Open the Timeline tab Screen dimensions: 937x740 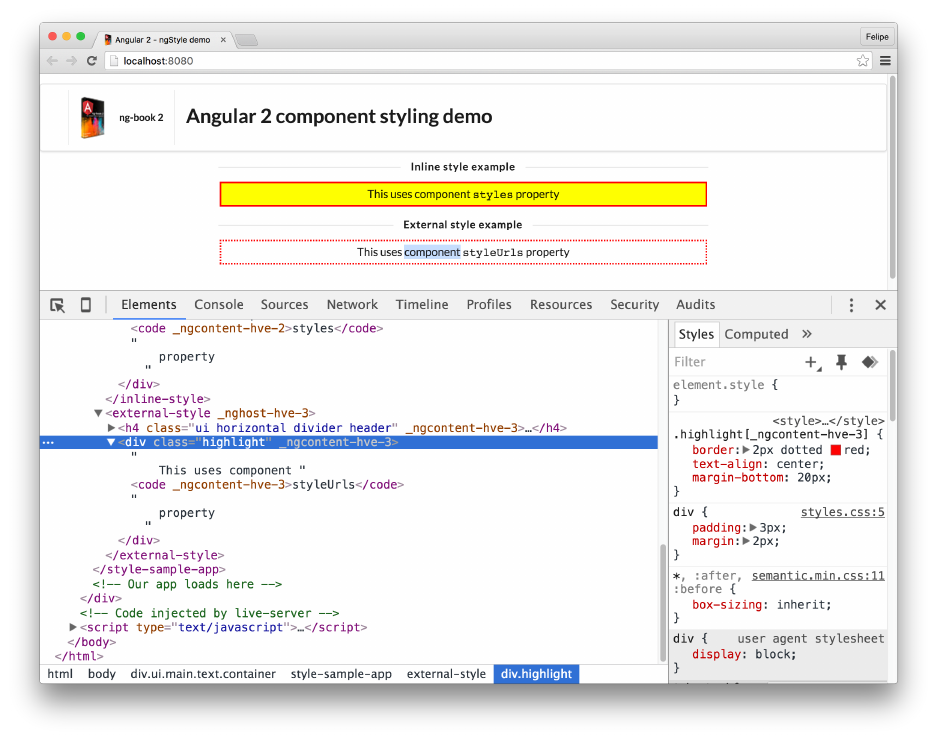(422, 305)
